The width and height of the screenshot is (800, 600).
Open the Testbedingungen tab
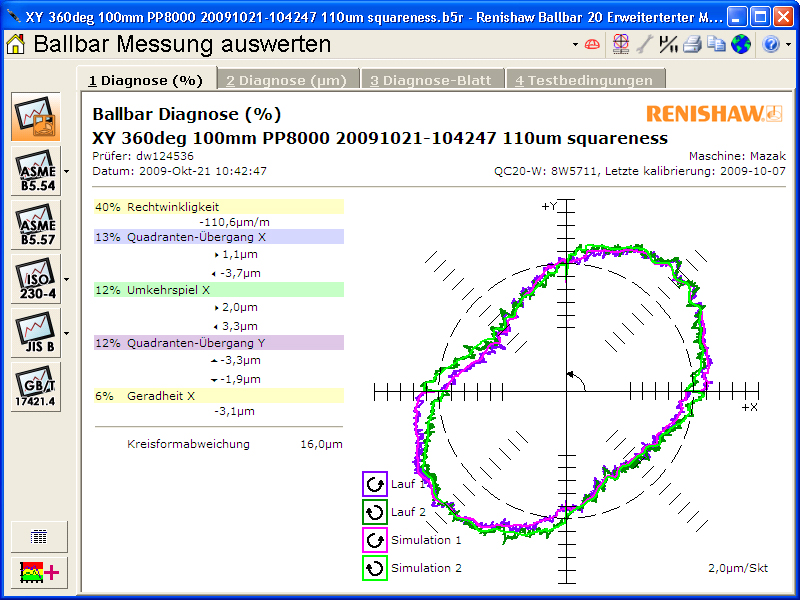[x=584, y=80]
